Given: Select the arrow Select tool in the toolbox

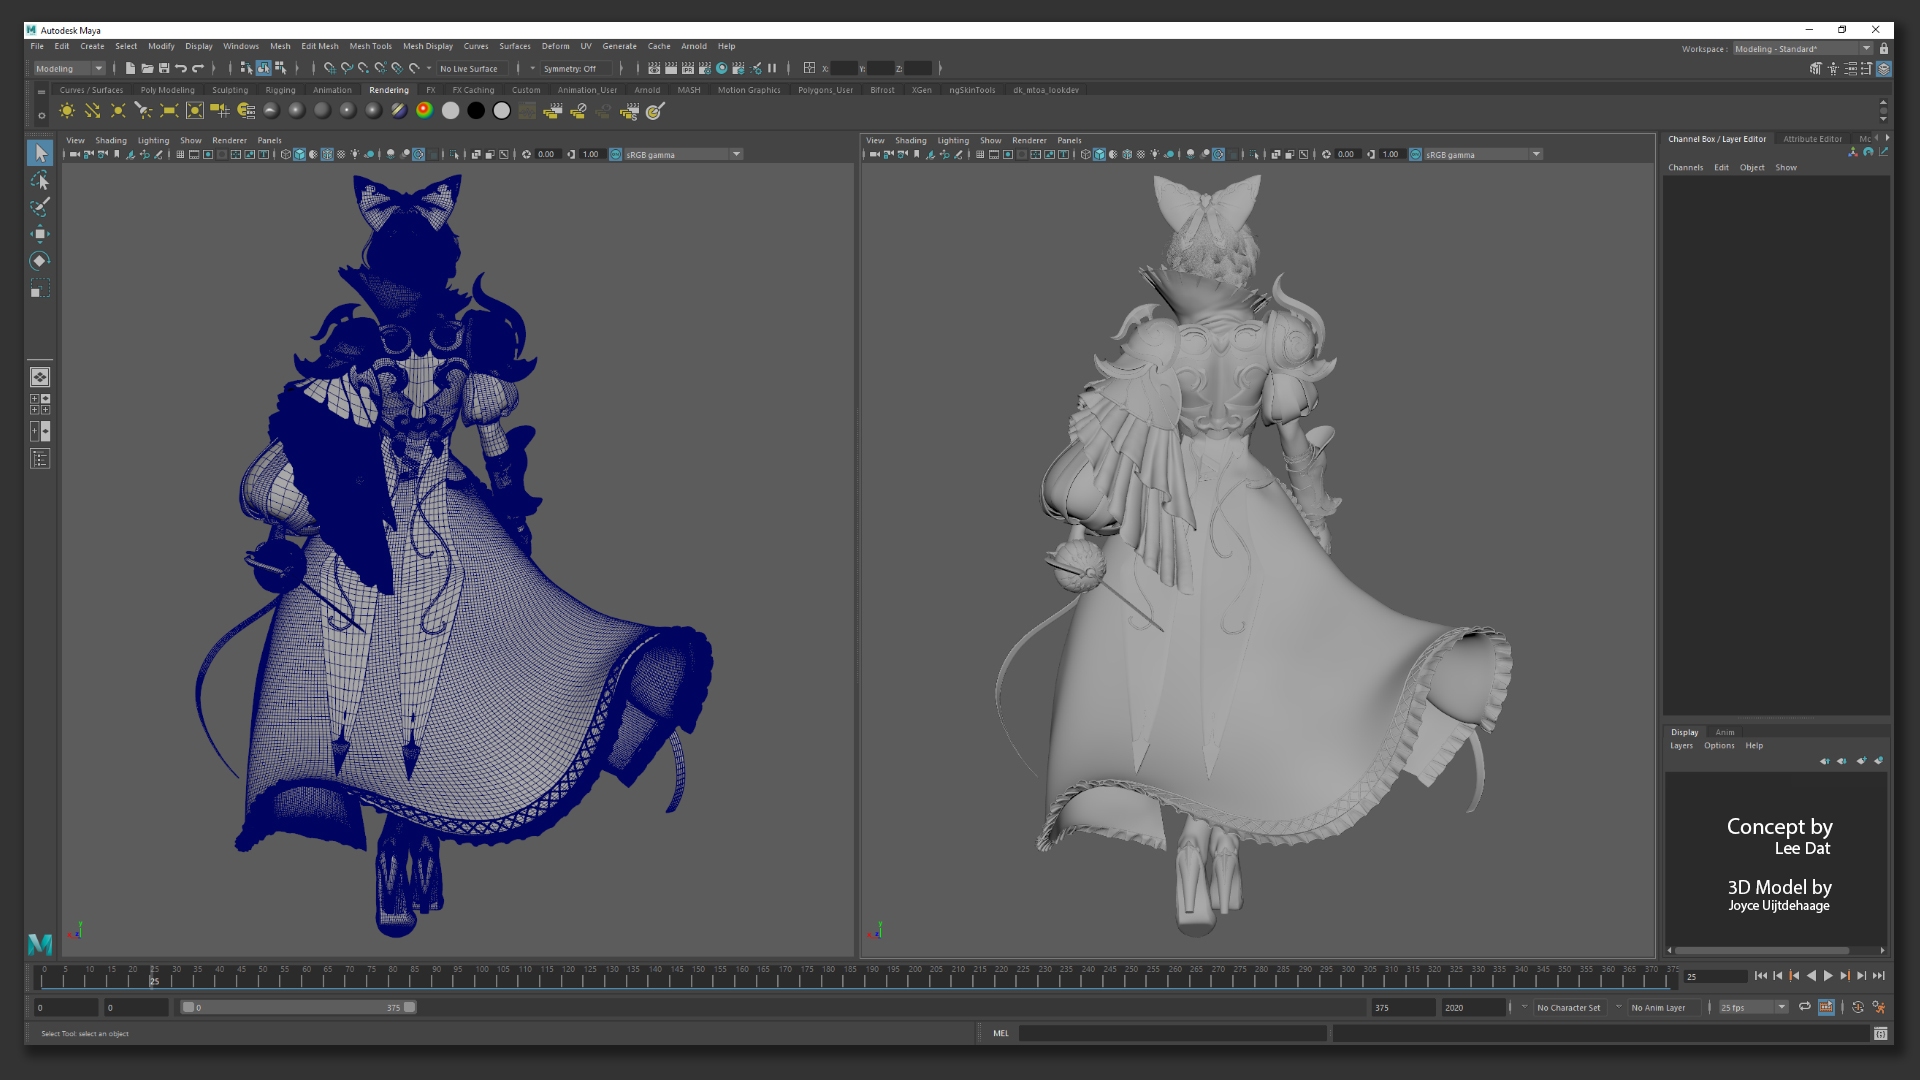Looking at the screenshot, I should [x=40, y=153].
